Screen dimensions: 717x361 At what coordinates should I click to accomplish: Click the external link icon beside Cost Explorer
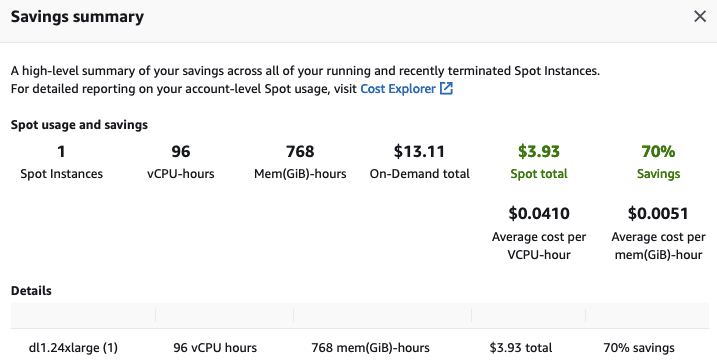point(446,88)
